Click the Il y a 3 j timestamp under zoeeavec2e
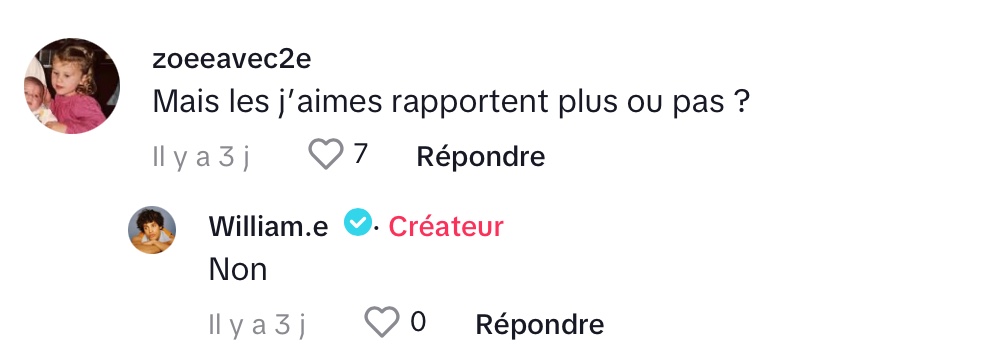982x362 pixels. (201, 157)
